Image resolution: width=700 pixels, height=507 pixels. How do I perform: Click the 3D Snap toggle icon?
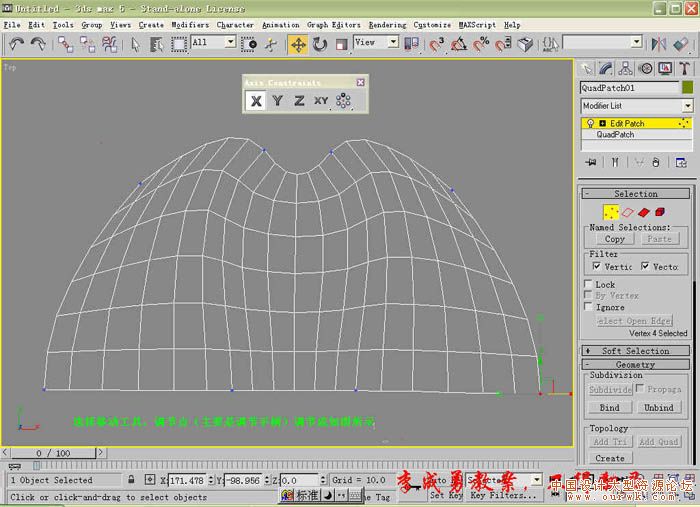pyautogui.click(x=436, y=44)
